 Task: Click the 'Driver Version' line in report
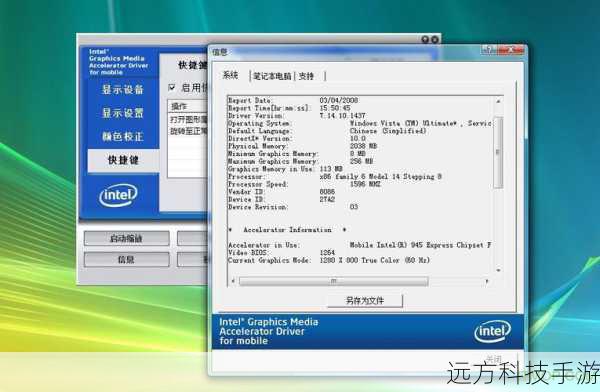[297, 115]
